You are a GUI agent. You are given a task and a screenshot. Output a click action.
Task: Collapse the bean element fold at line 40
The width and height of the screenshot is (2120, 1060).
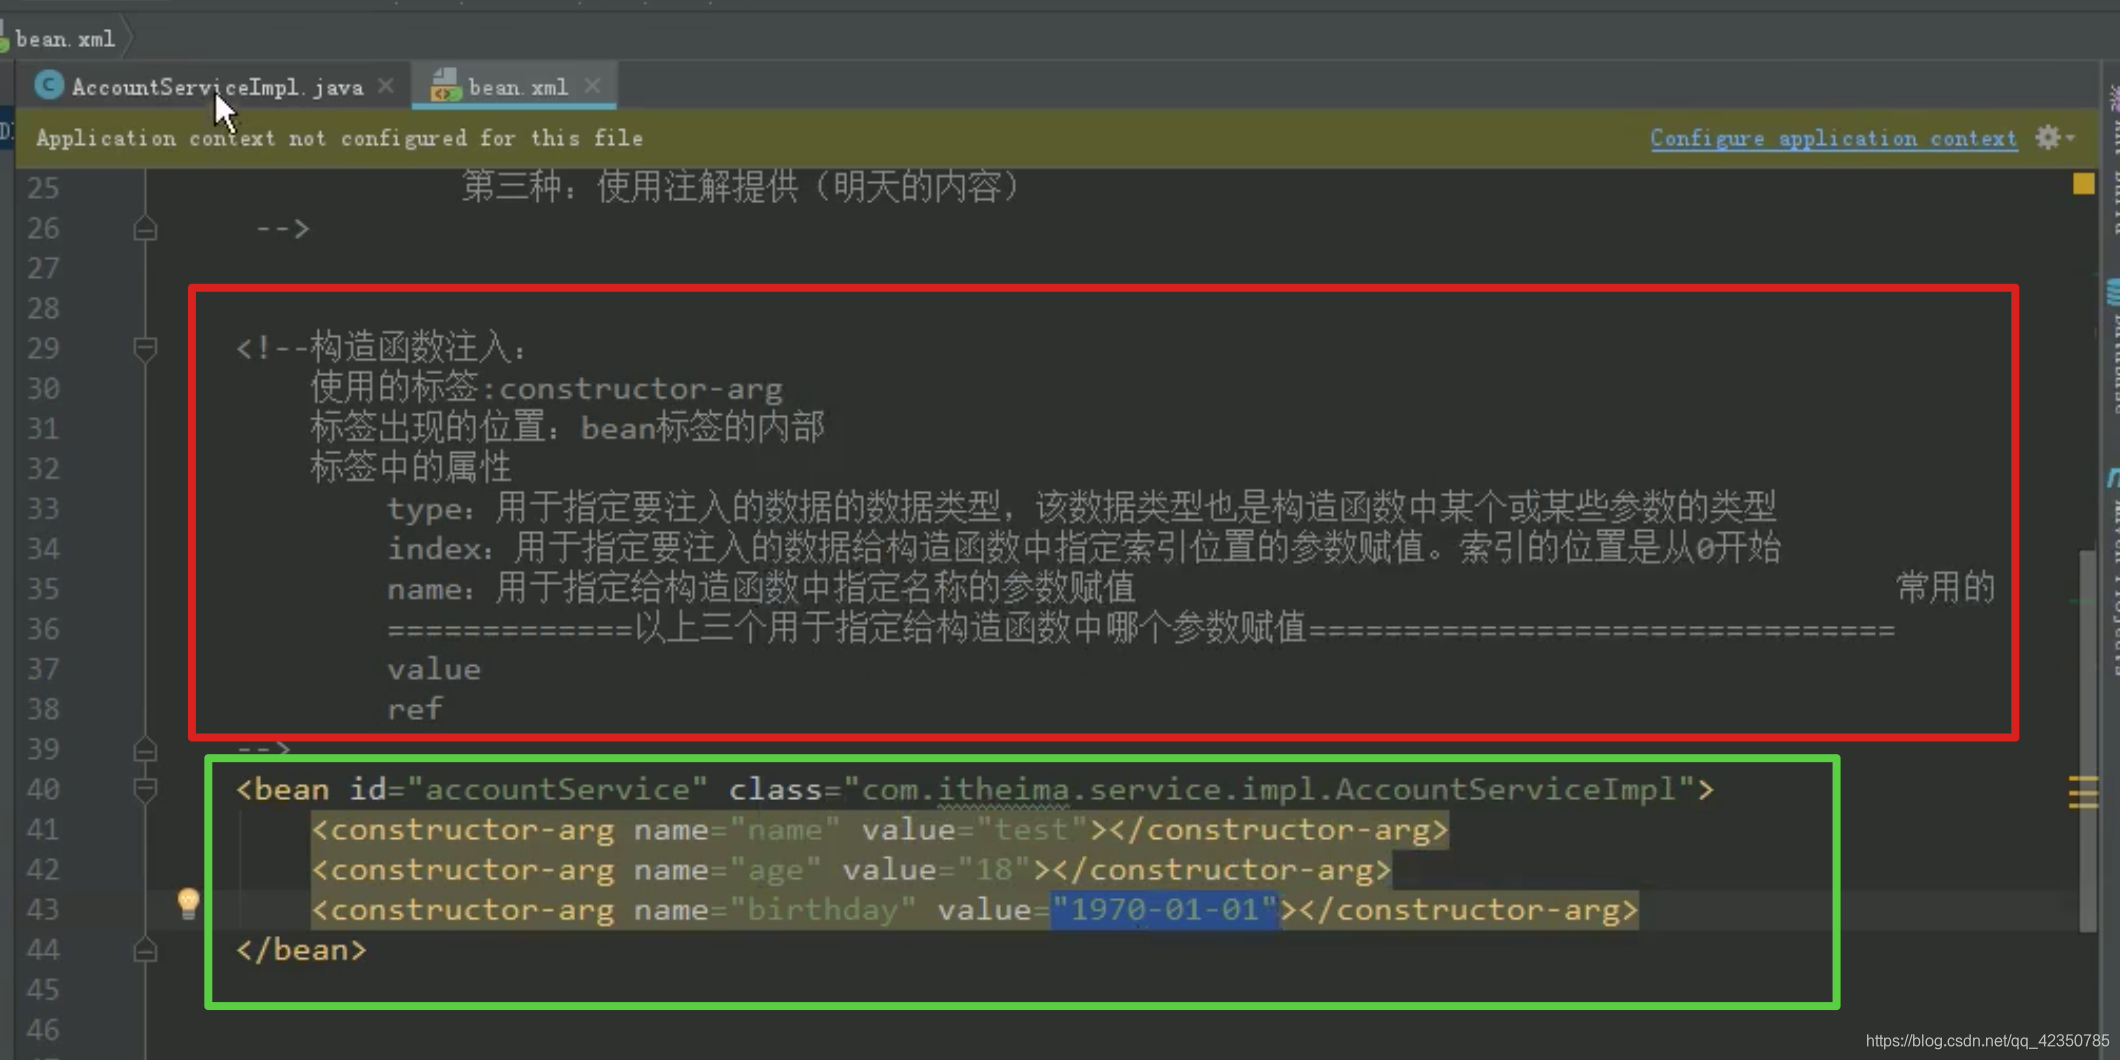(145, 790)
